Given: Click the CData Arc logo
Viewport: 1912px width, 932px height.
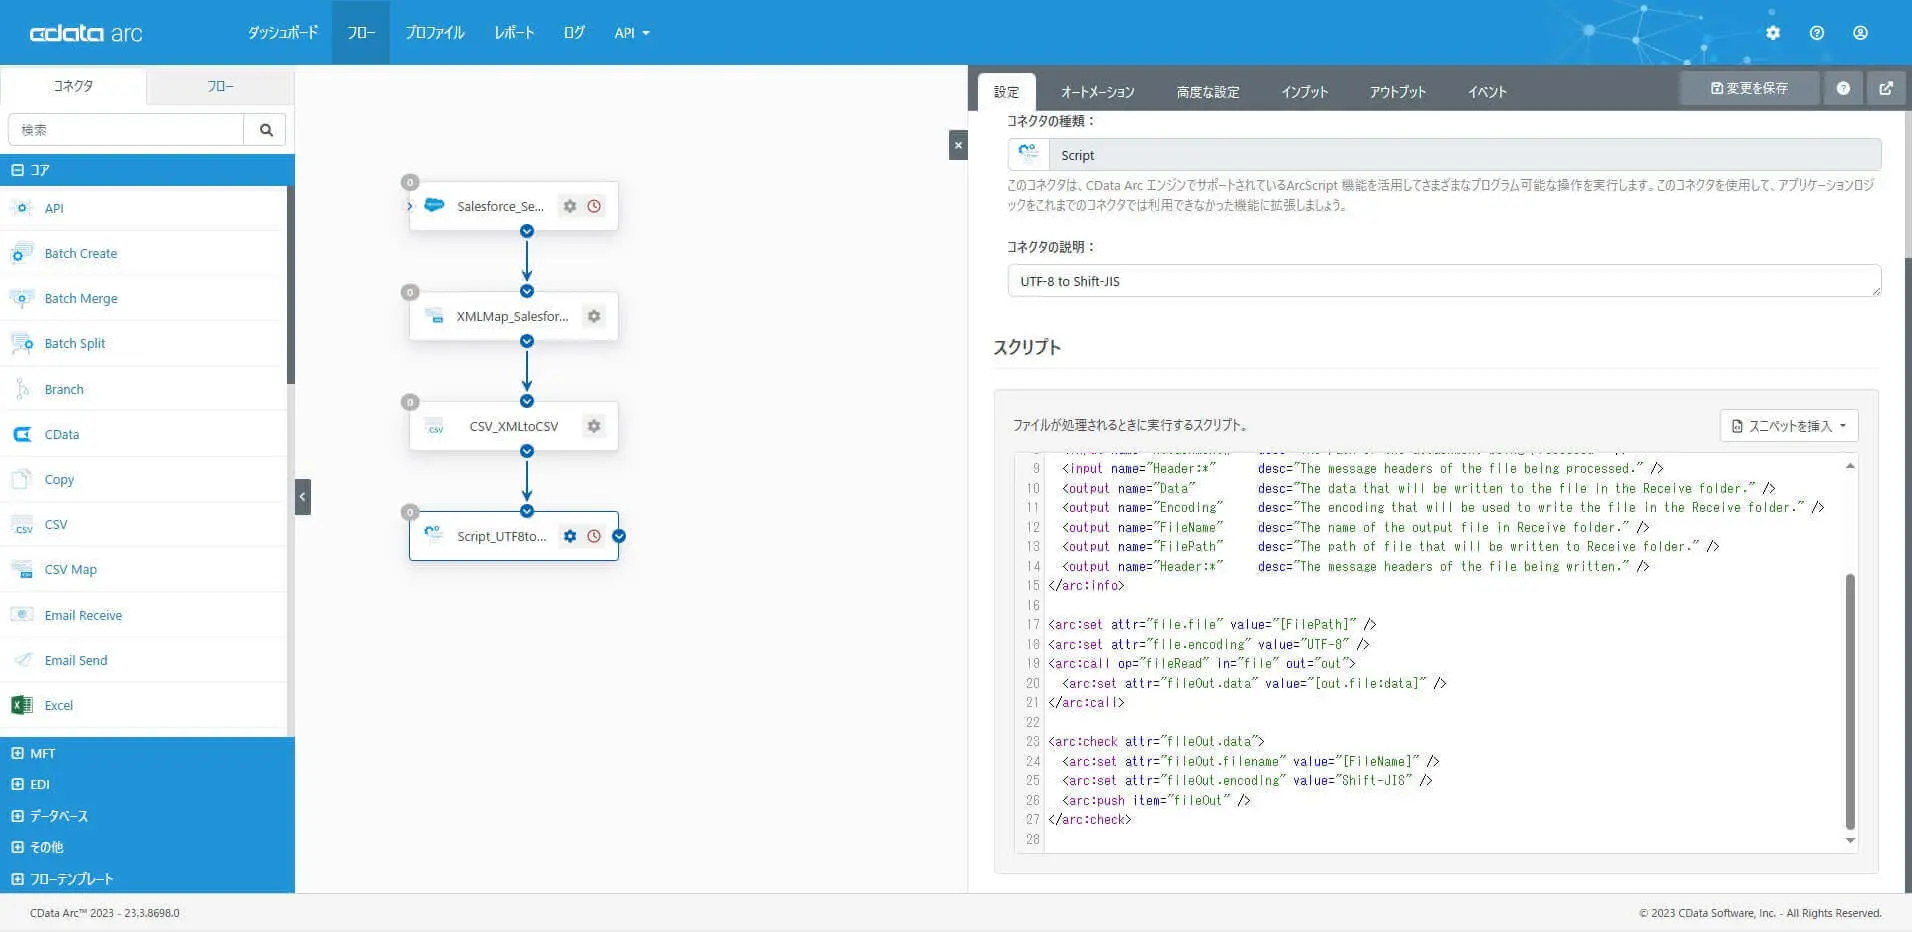Looking at the screenshot, I should [86, 33].
